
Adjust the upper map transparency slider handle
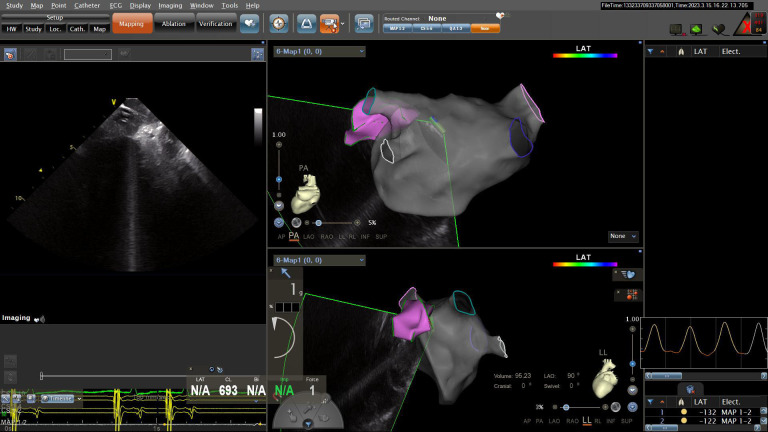coord(318,223)
